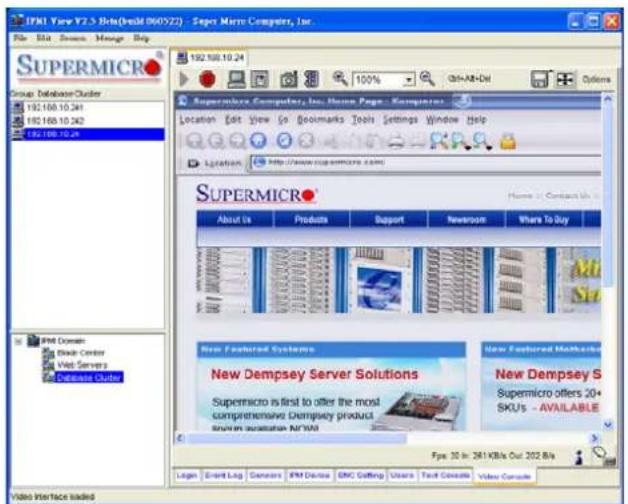The width and height of the screenshot is (628, 504).
Task: Open Where To Buy navigation item
Action: 544,219
